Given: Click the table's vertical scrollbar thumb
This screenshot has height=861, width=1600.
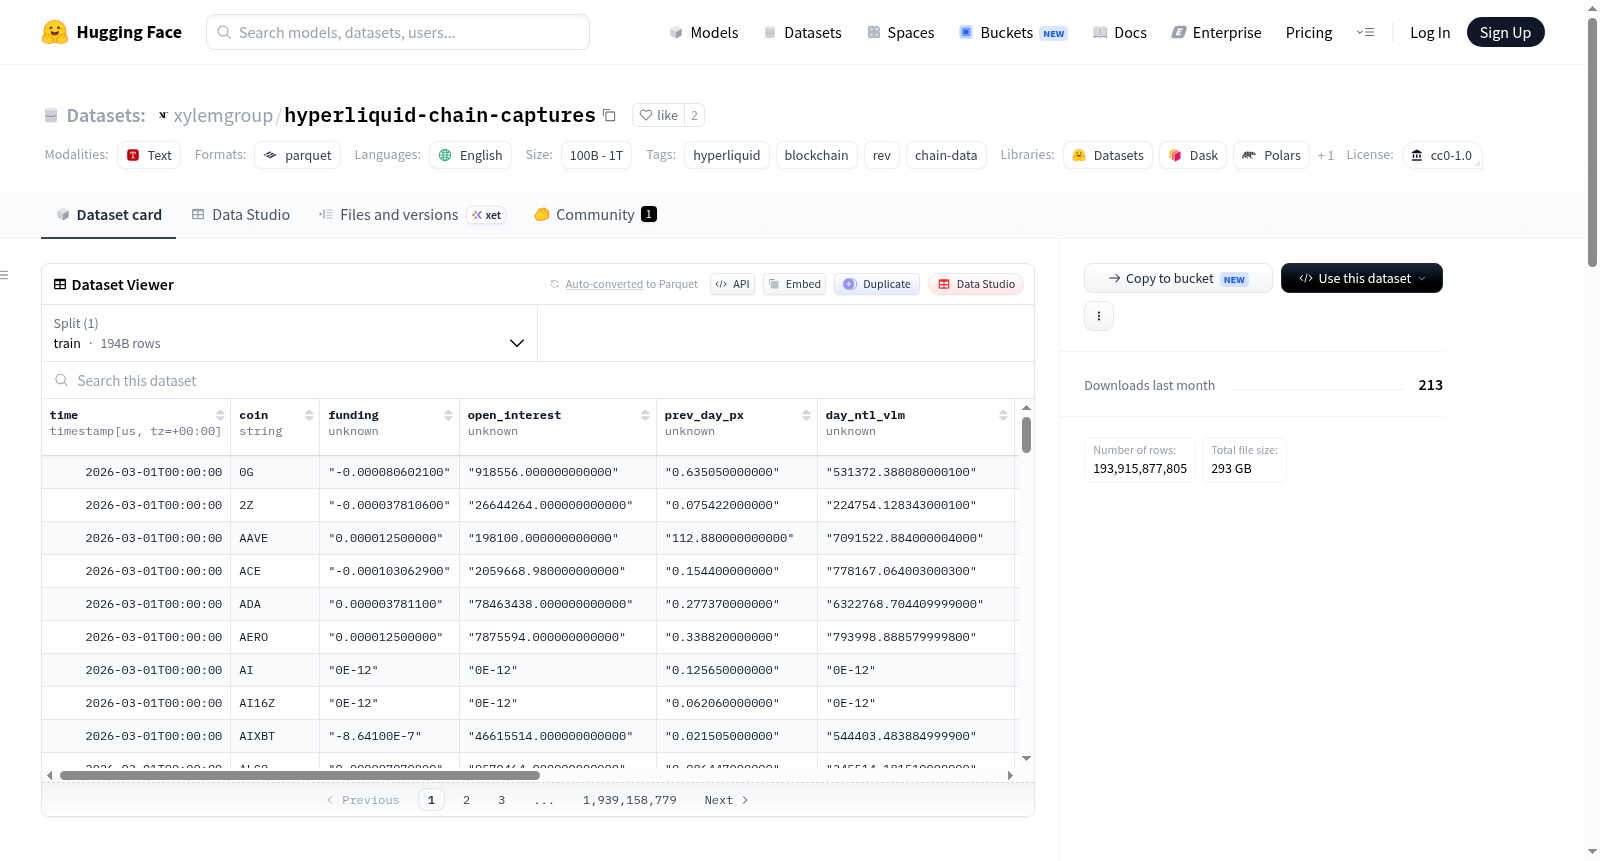Looking at the screenshot, I should (x=1026, y=435).
